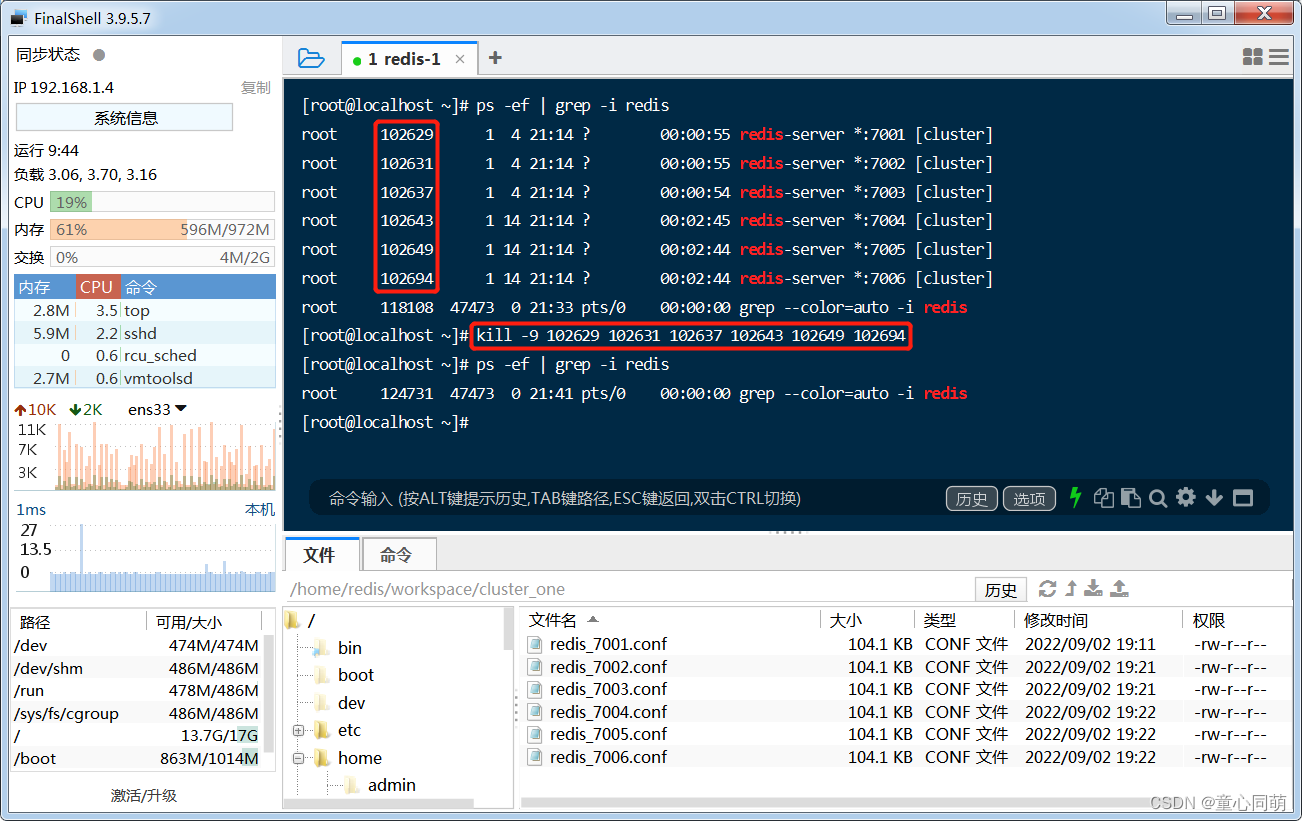
Task: Copy the IP address via 复制
Action: click(x=256, y=87)
